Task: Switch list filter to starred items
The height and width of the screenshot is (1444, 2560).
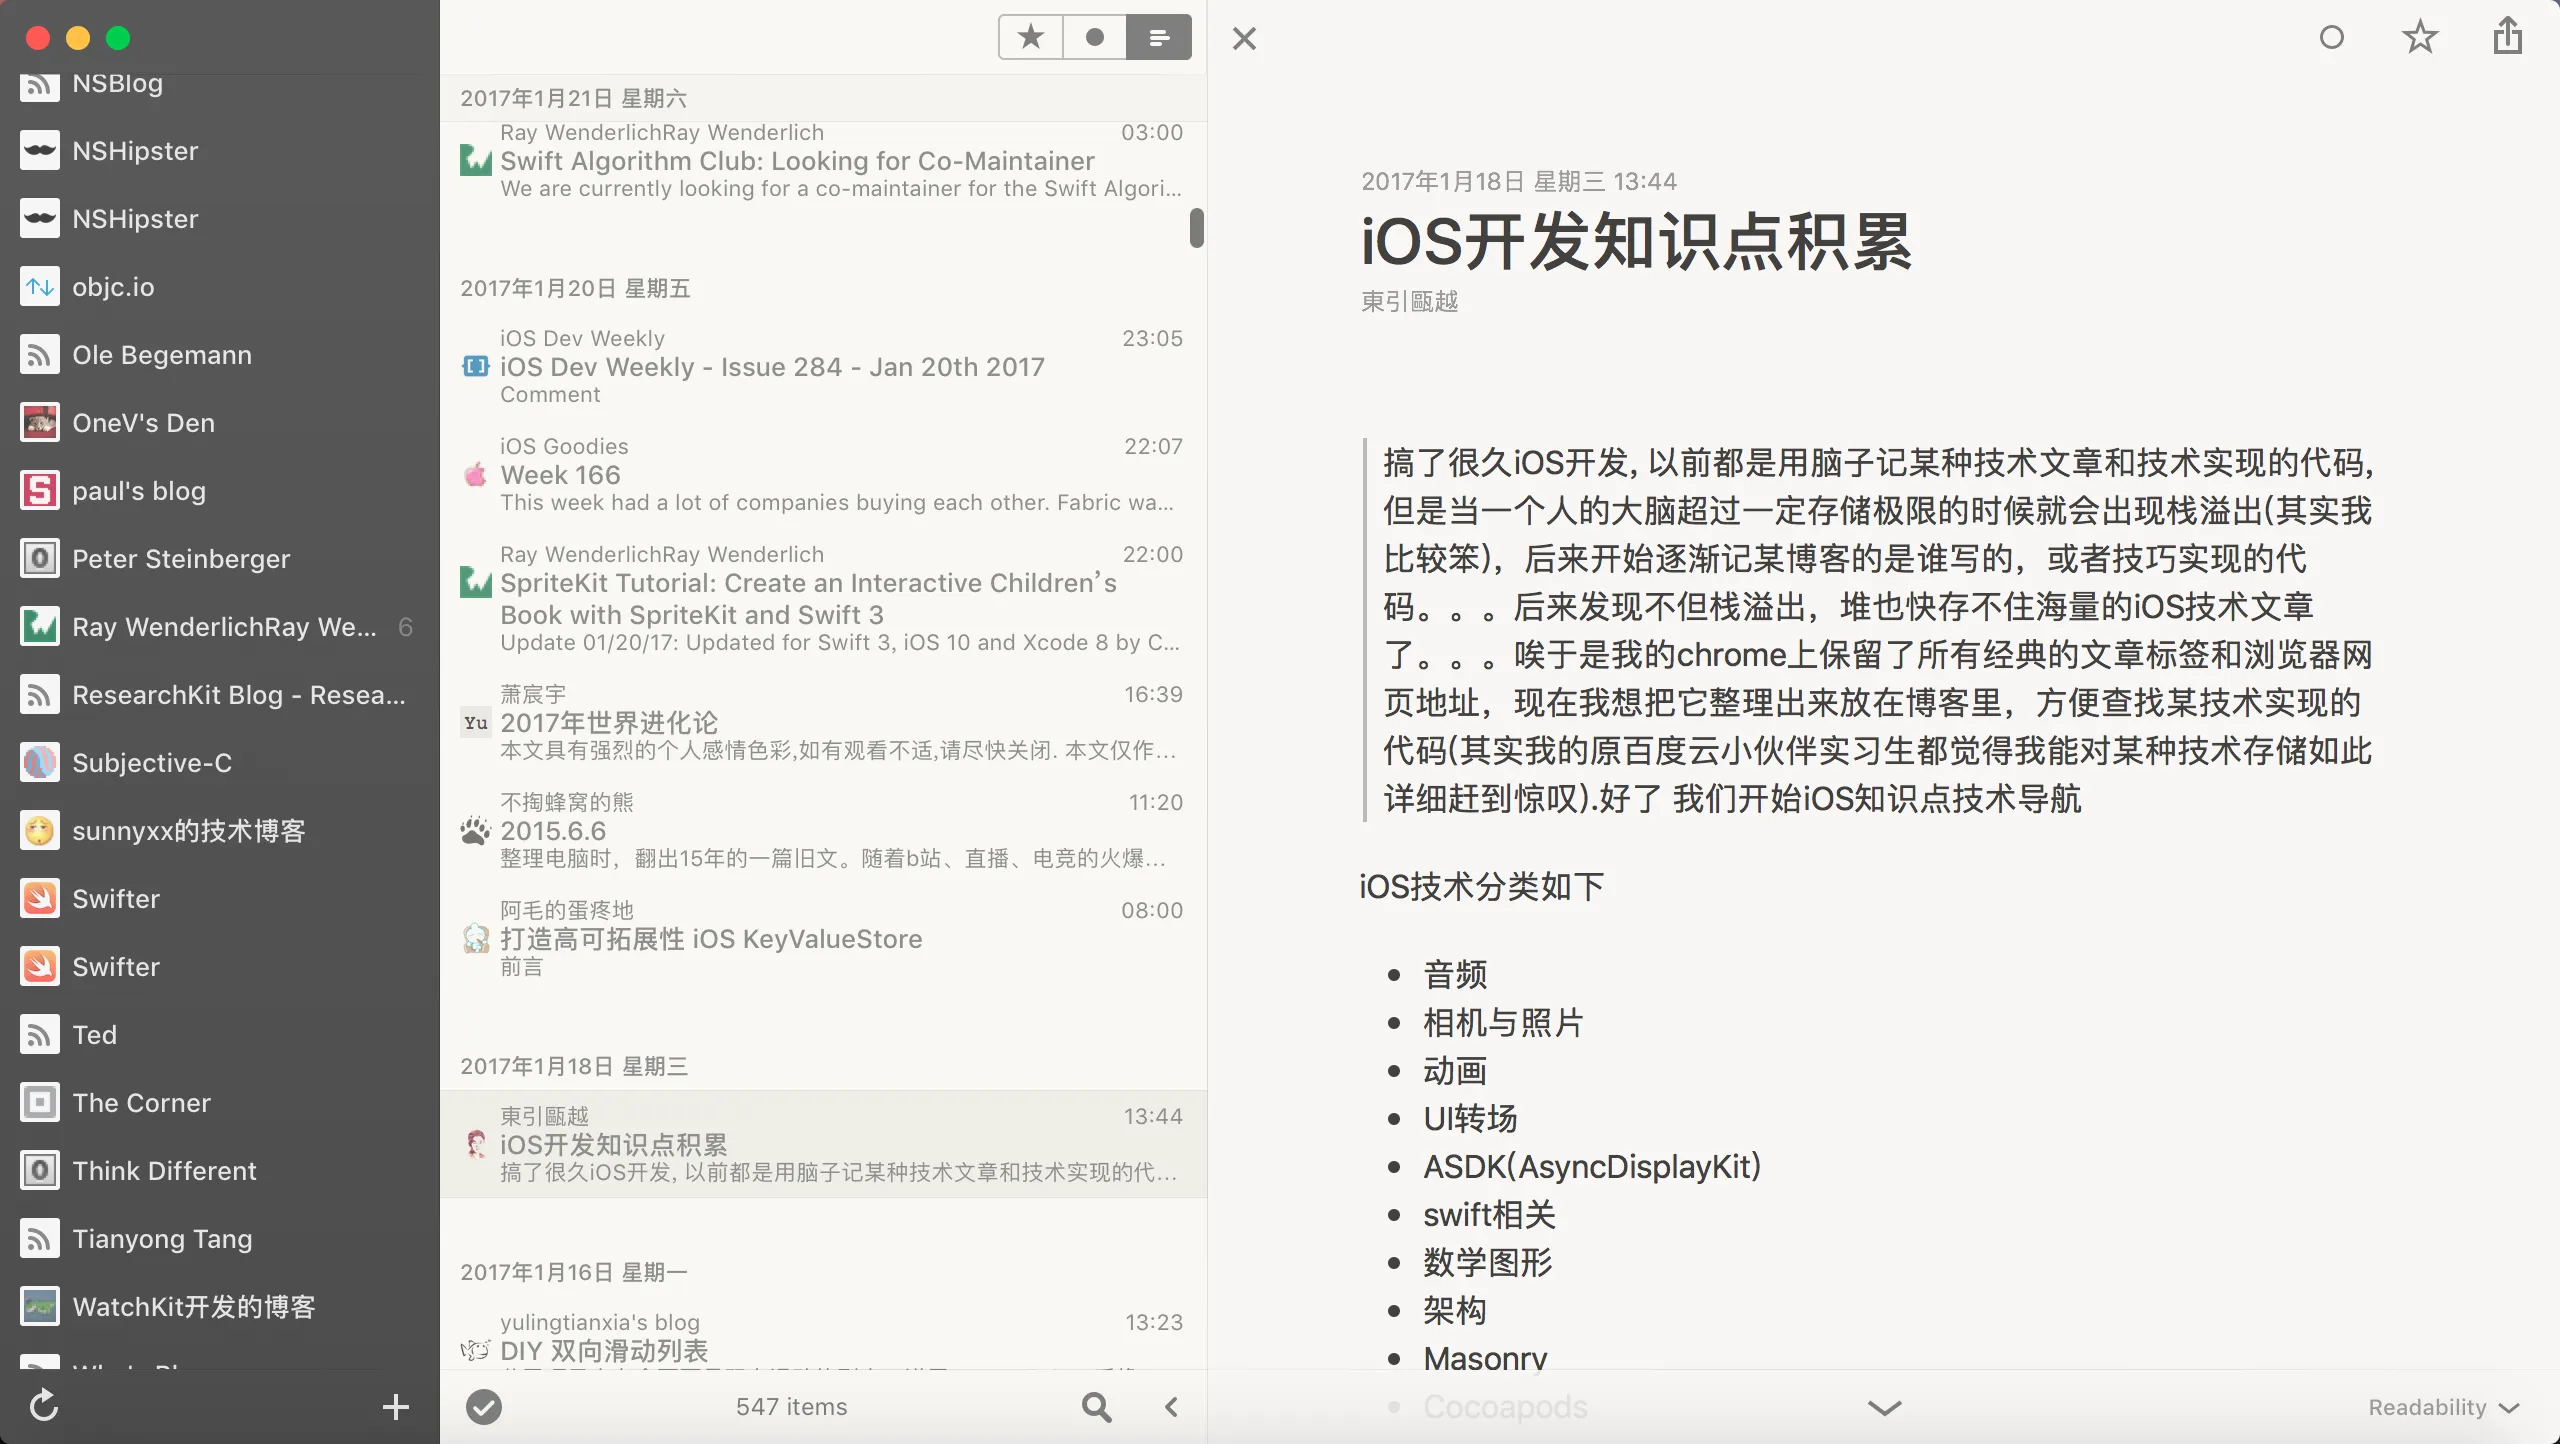Action: pyautogui.click(x=1030, y=38)
